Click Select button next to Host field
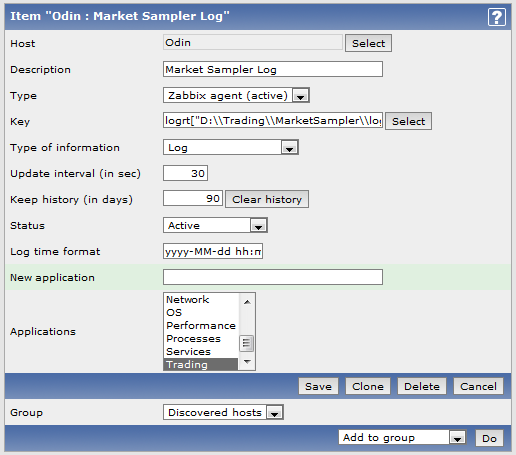 [368, 43]
